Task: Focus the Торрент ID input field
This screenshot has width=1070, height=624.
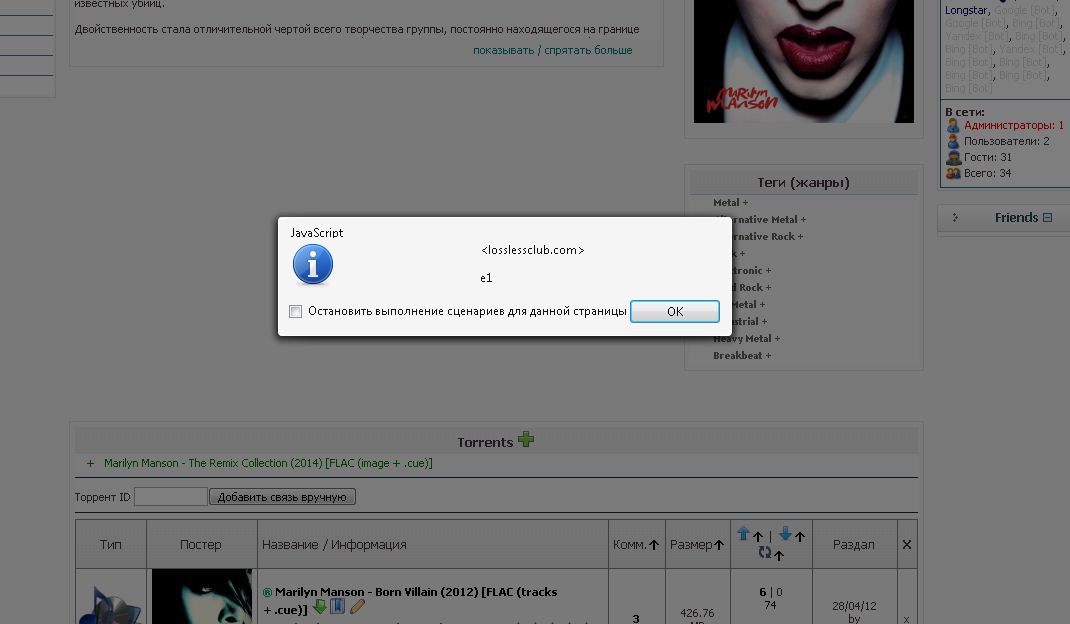Action: point(171,497)
